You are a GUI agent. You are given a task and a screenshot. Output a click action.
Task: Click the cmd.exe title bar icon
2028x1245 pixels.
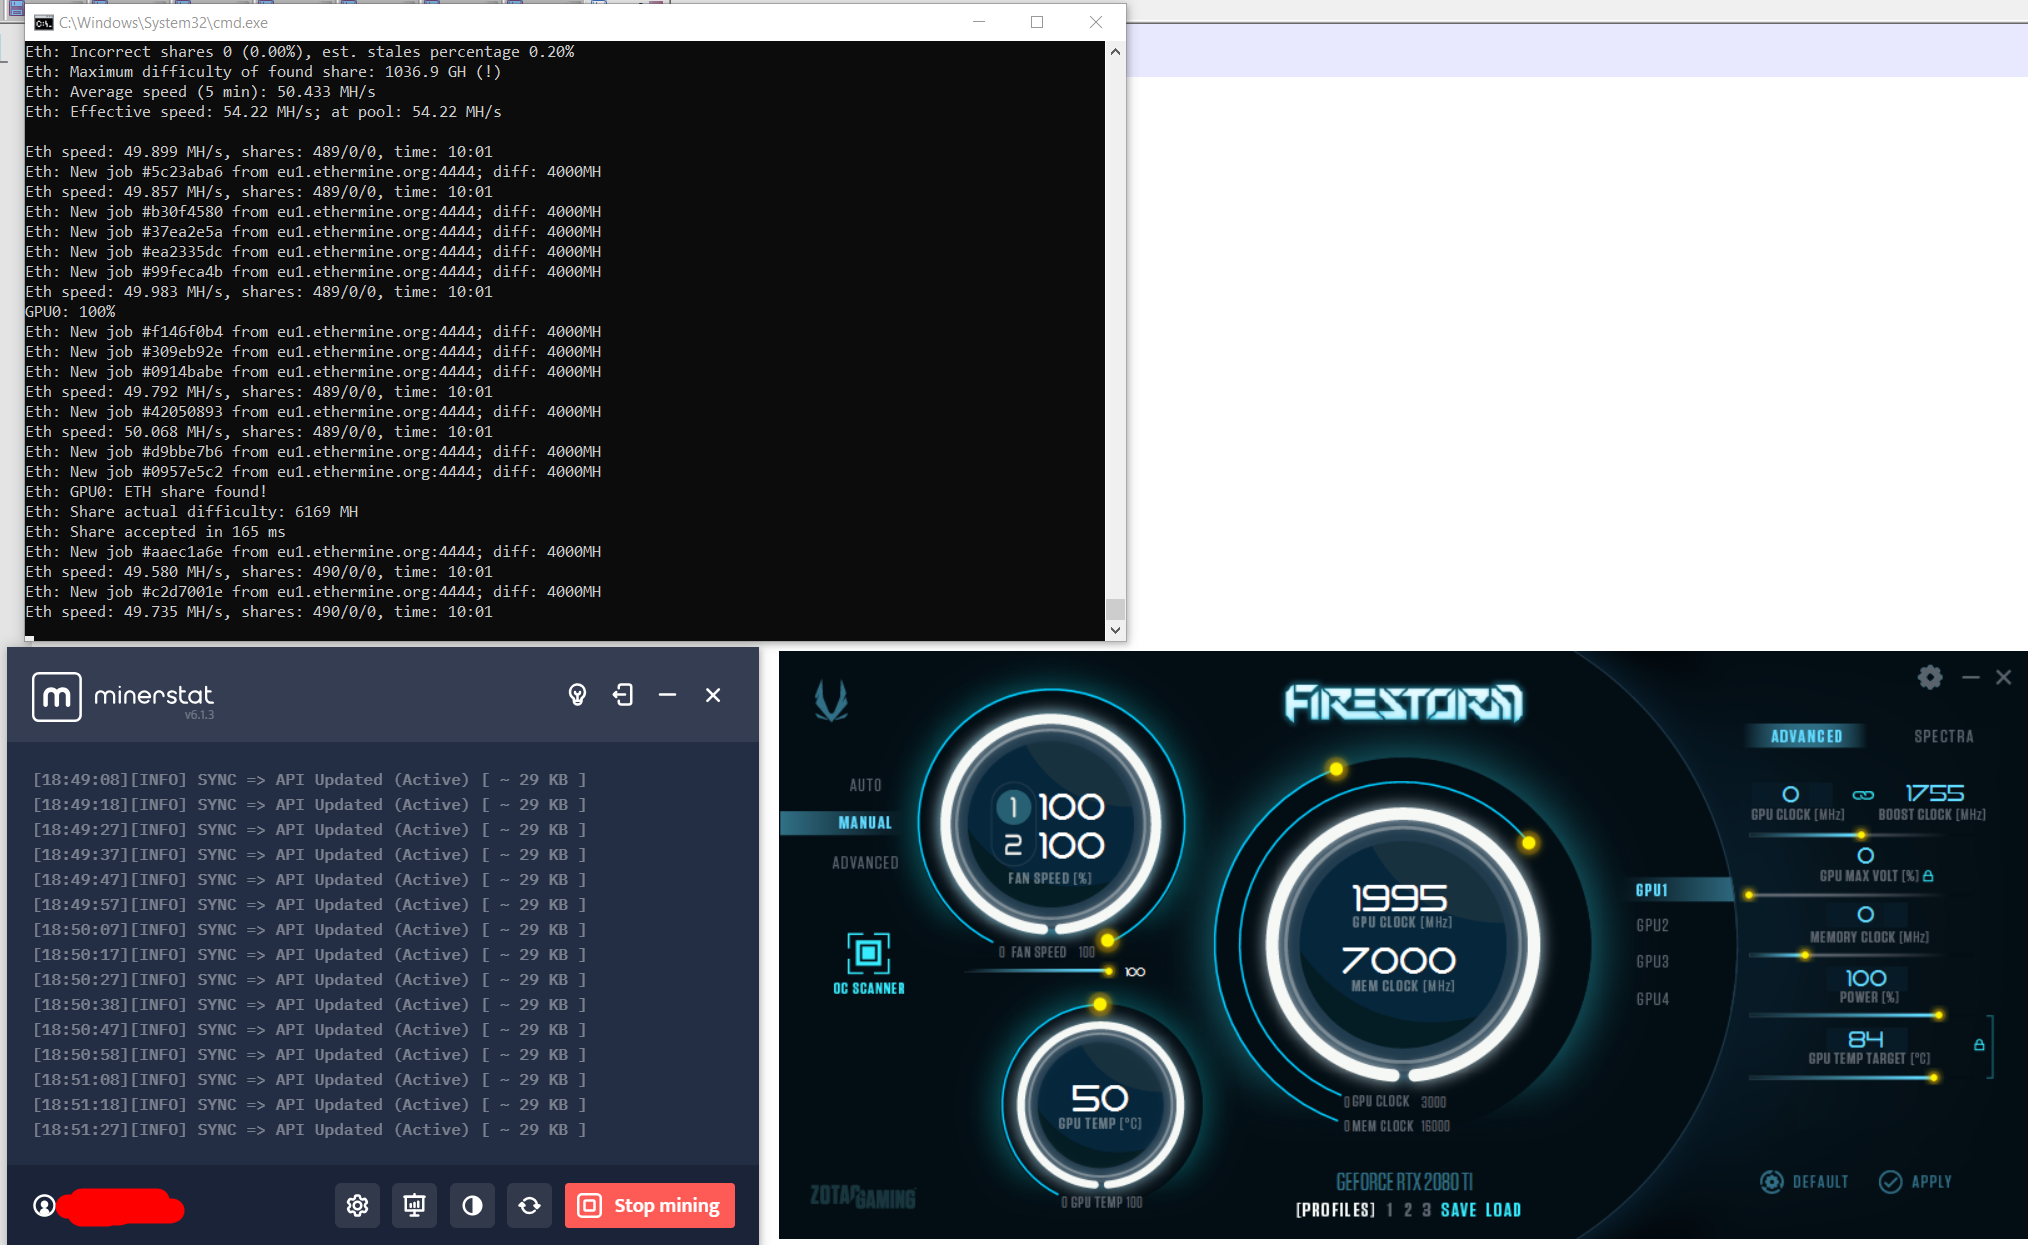43,22
